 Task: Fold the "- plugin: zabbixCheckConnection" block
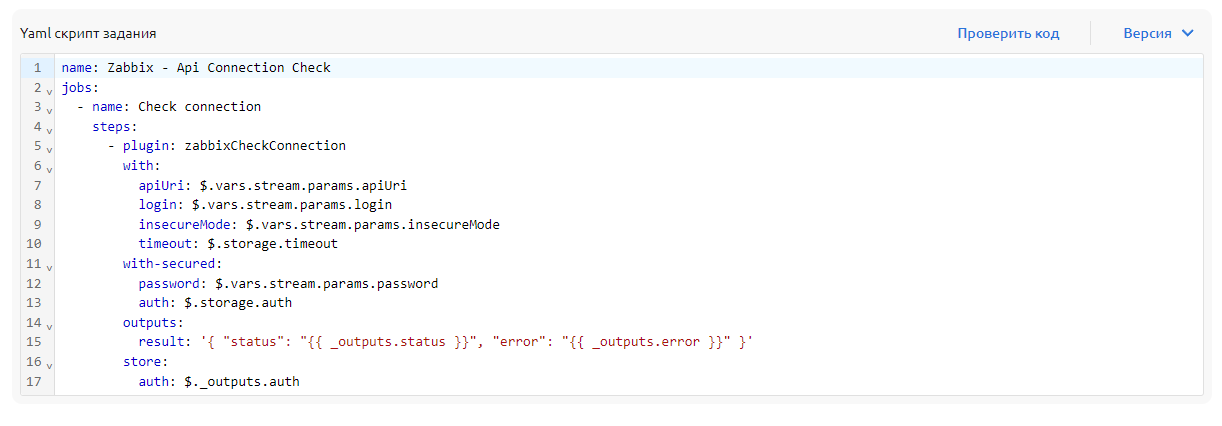(x=49, y=147)
